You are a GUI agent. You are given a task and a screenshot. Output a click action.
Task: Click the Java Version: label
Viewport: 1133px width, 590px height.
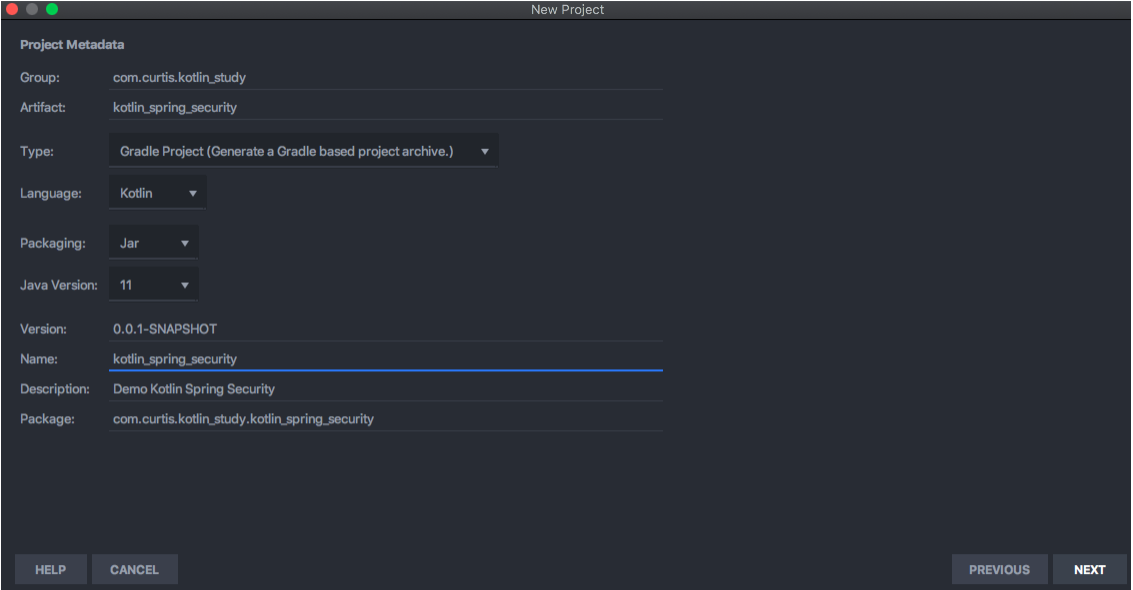tap(59, 285)
